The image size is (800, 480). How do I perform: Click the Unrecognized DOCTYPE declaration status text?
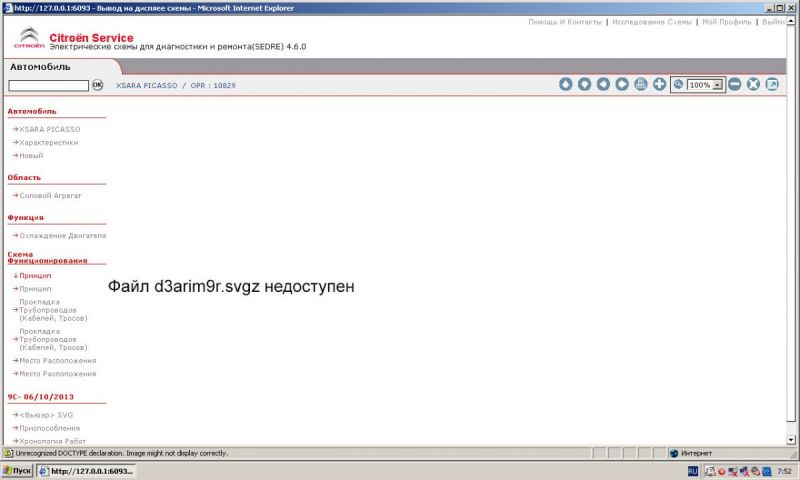click(x=121, y=453)
